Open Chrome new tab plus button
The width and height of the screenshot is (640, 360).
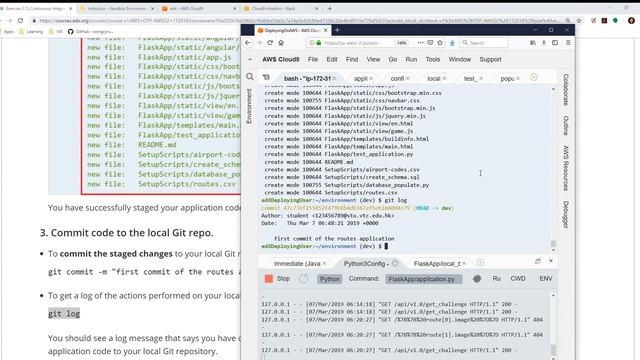(329, 8)
